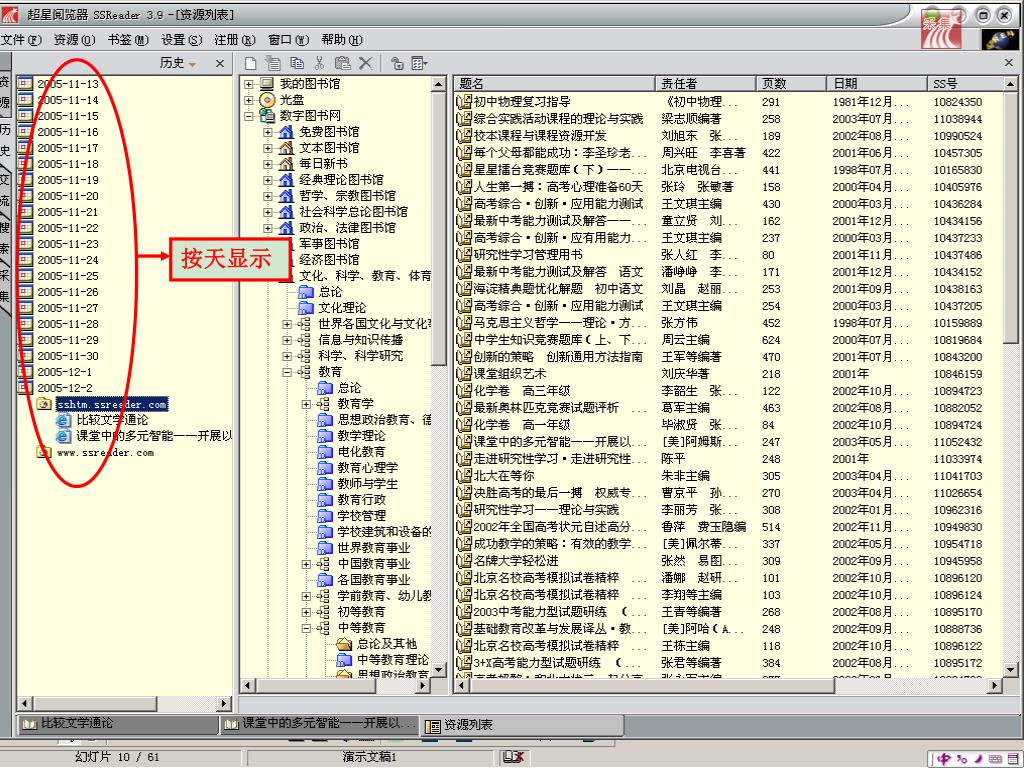Open the 帮助(H) menu
Viewport: 1024px width, 768px height.
point(342,40)
